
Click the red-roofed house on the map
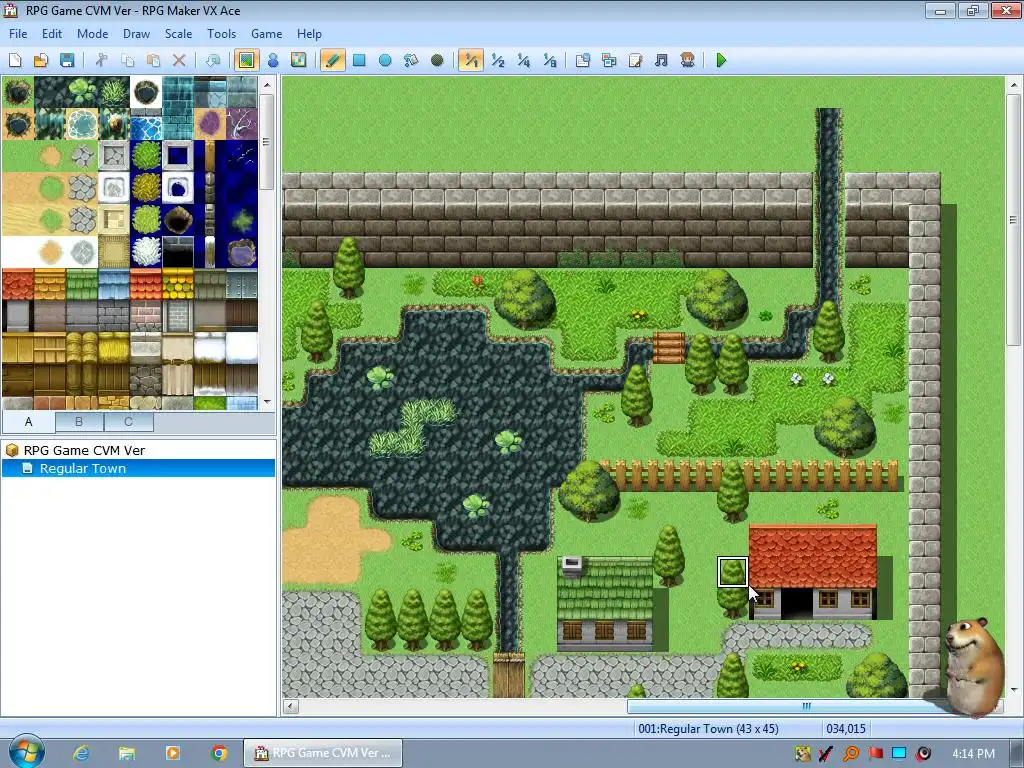(813, 572)
